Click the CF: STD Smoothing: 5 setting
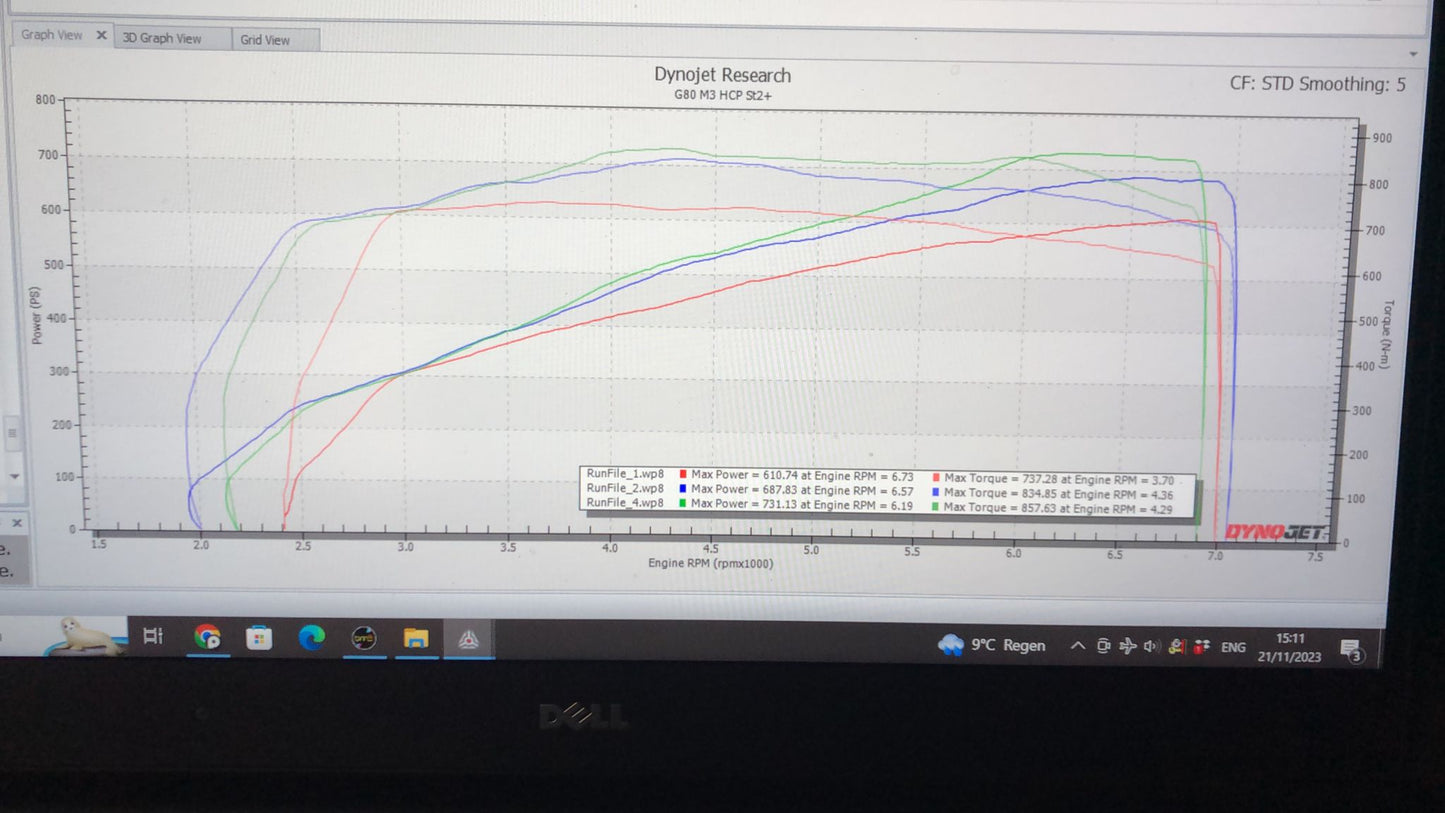Viewport: 1445px width, 813px height. [1318, 84]
